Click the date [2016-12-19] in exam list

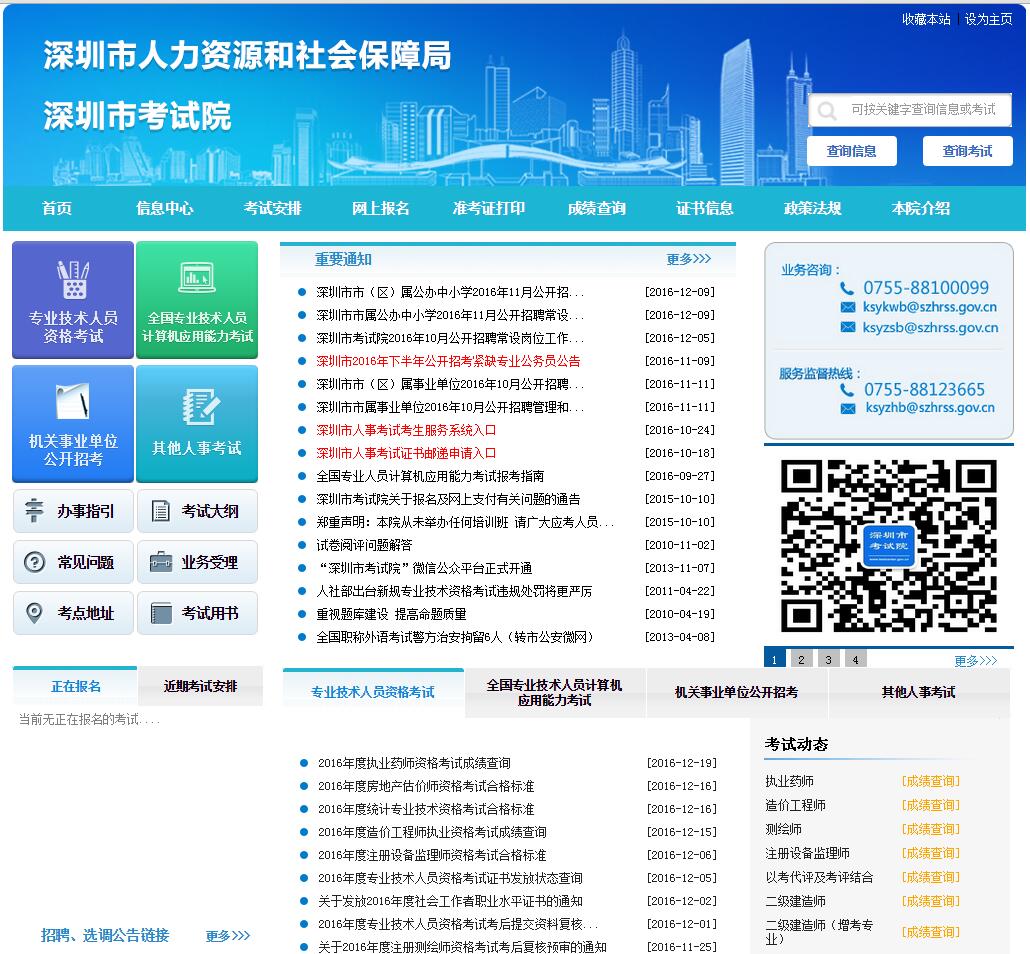coord(682,763)
